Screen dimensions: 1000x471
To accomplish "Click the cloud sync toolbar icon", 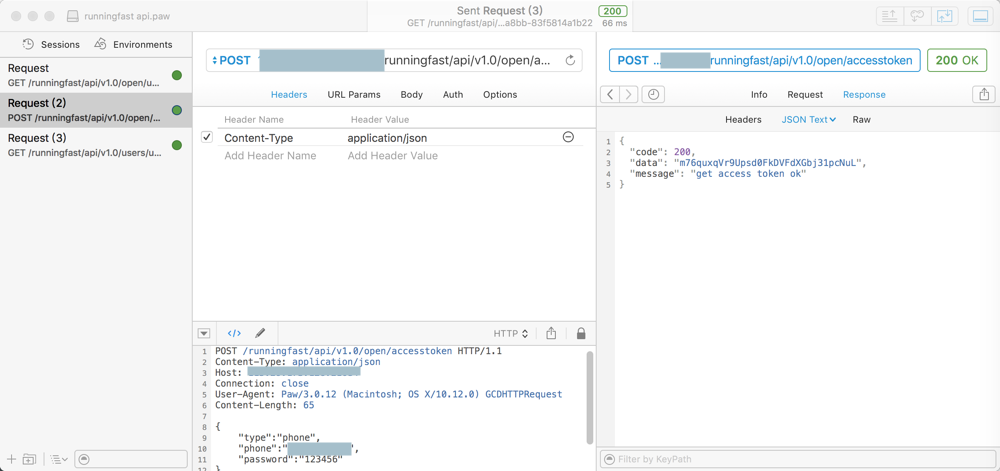I will [x=918, y=17].
